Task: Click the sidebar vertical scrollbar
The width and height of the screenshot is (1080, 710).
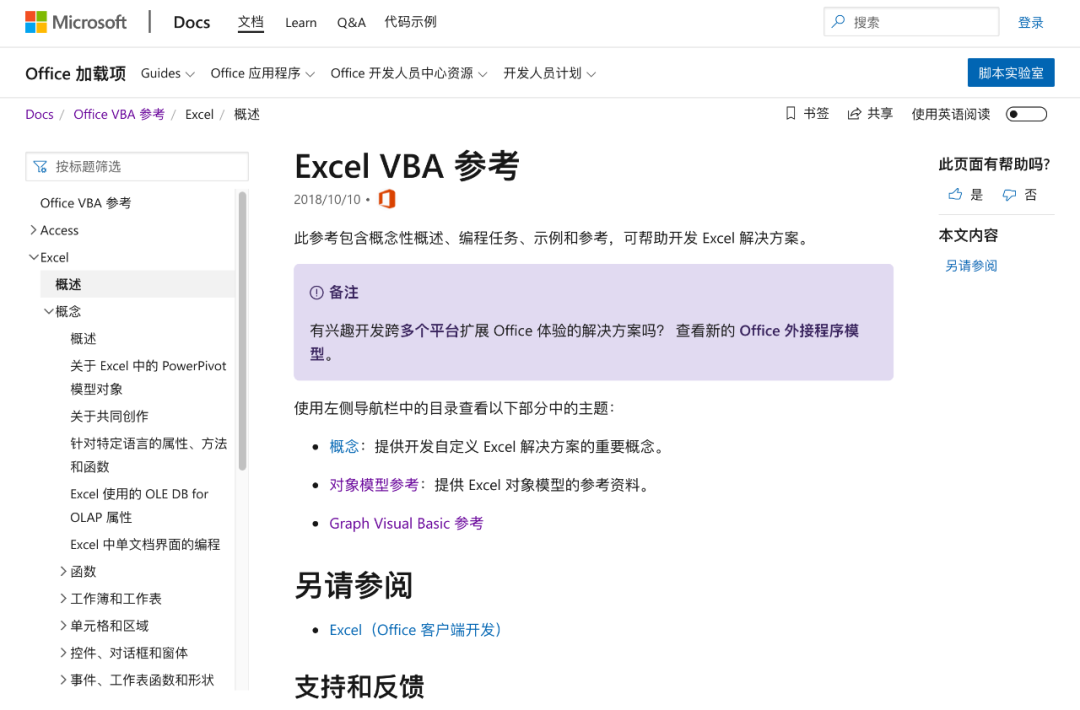Action: 242,331
